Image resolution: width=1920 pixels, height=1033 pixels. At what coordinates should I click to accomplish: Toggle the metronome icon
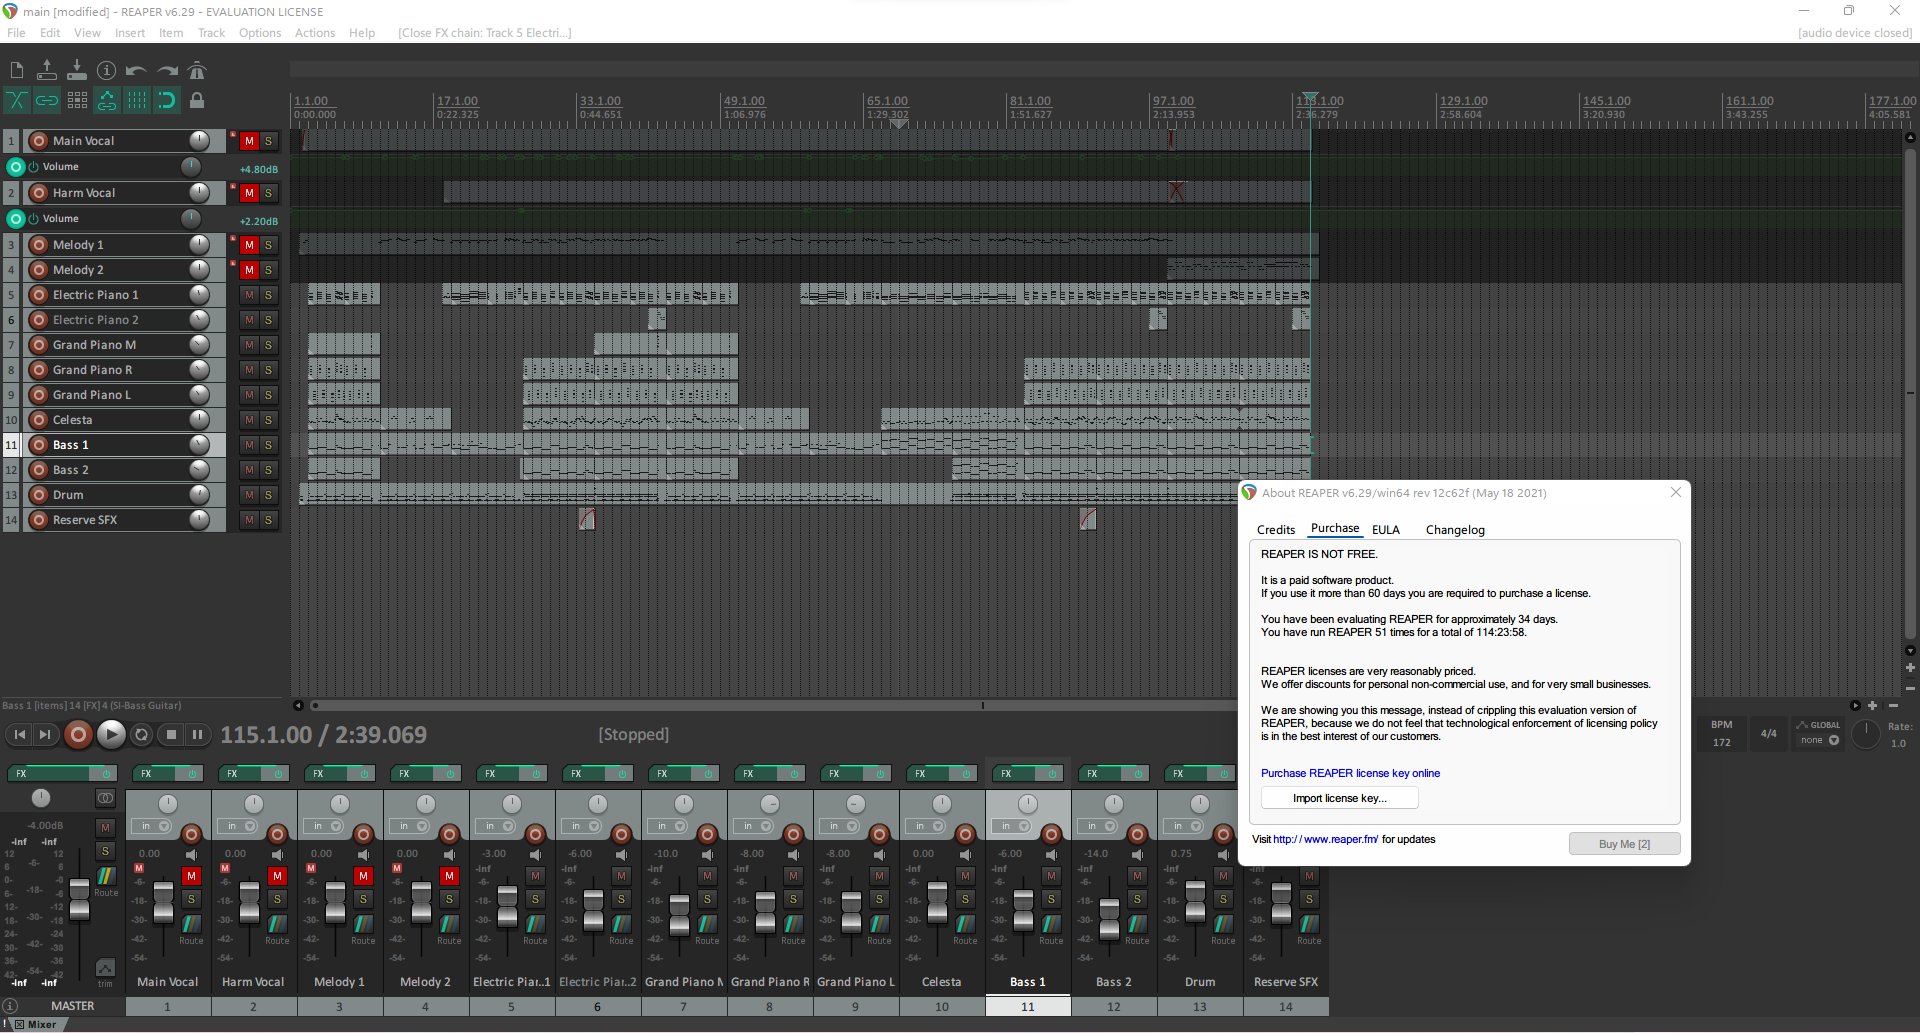tap(197, 70)
